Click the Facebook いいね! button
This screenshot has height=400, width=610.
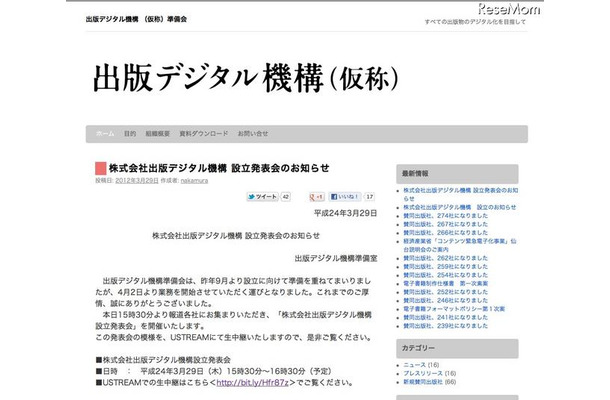[x=345, y=197]
